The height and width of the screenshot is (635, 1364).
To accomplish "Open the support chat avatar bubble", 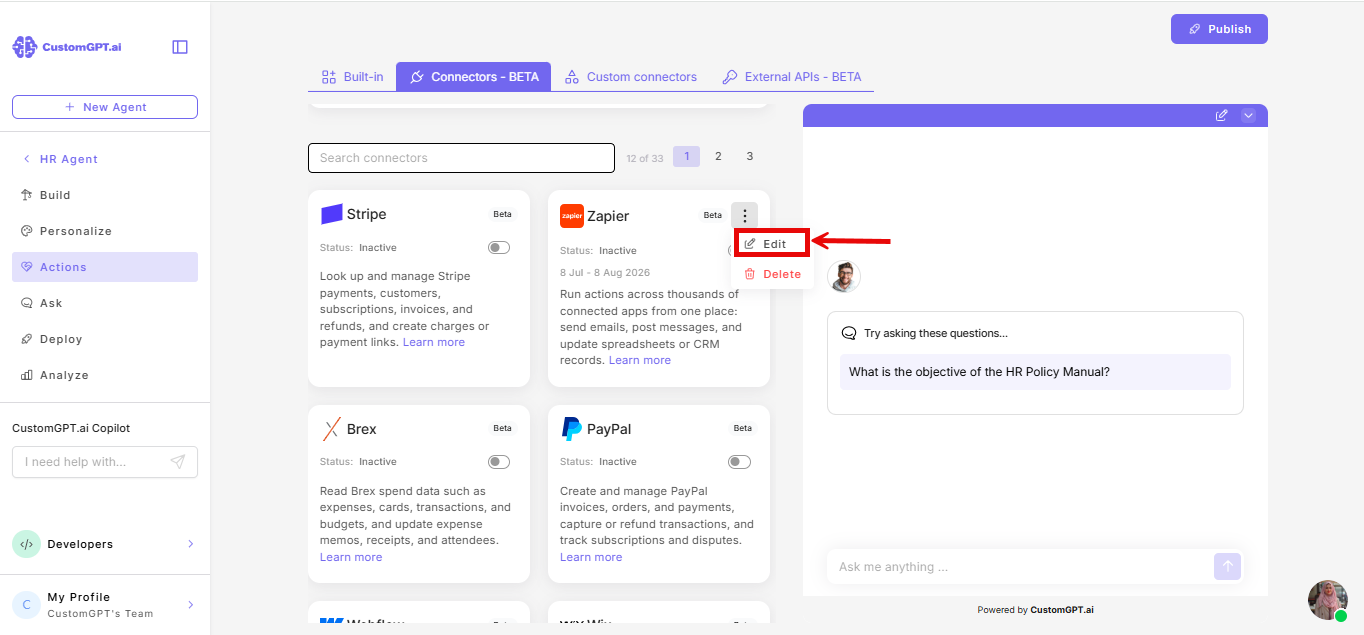I will pyautogui.click(x=1328, y=600).
